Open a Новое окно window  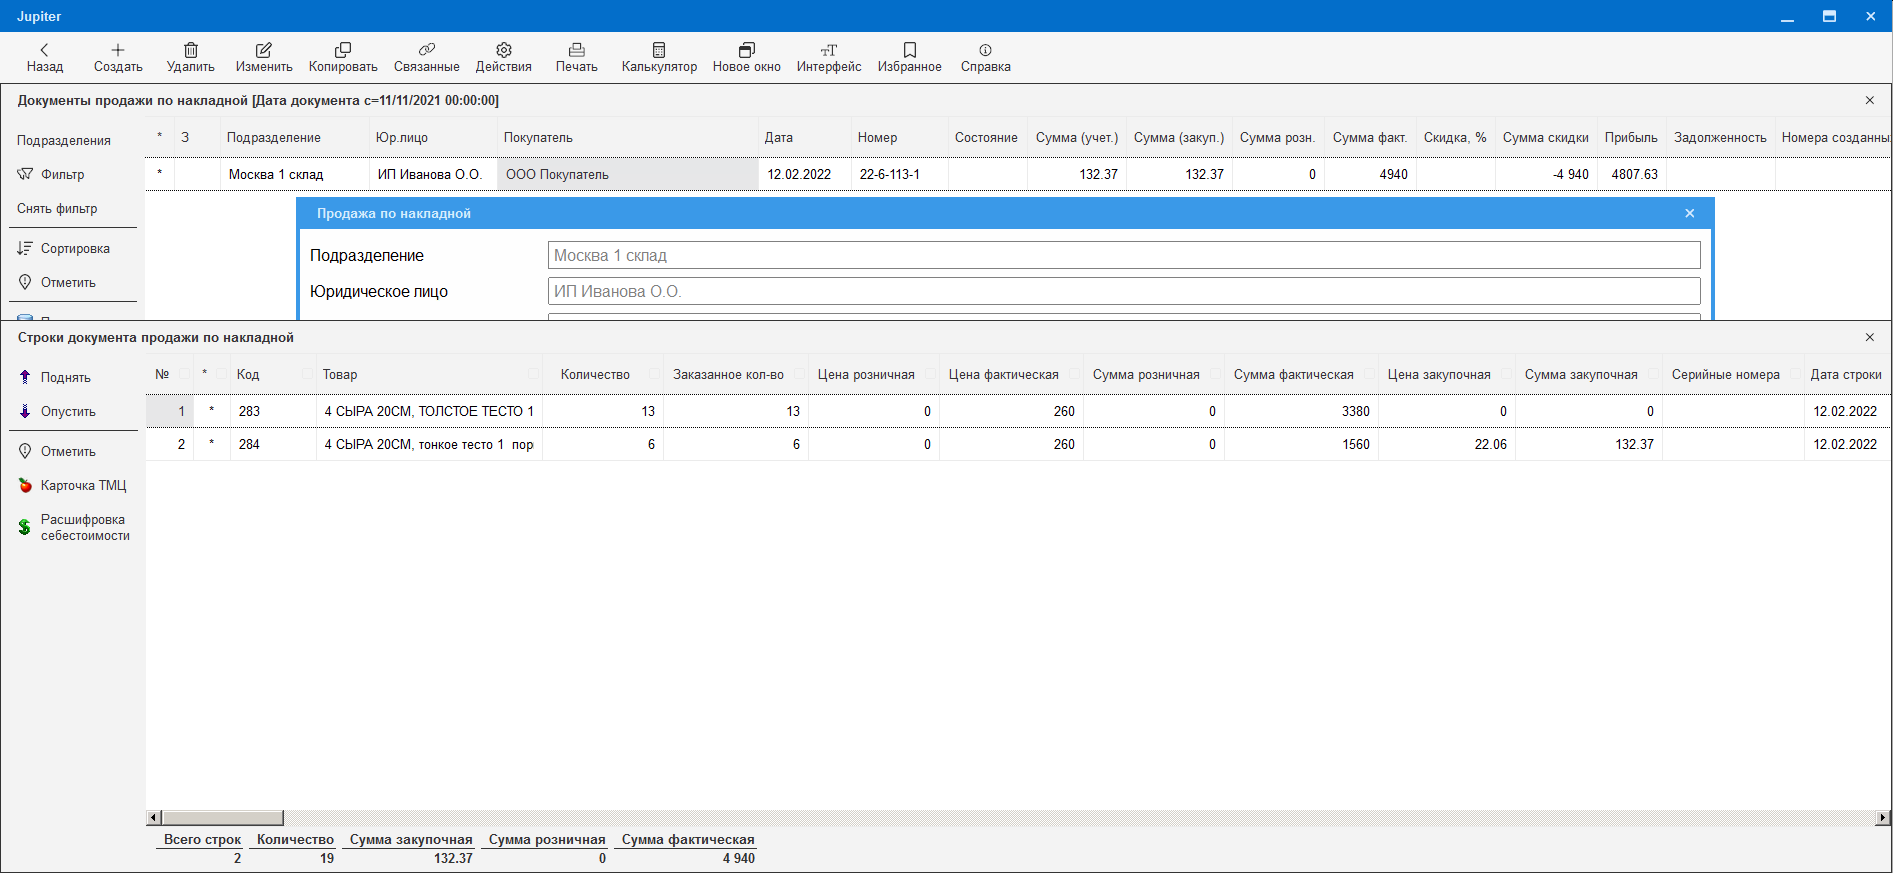click(x=747, y=58)
